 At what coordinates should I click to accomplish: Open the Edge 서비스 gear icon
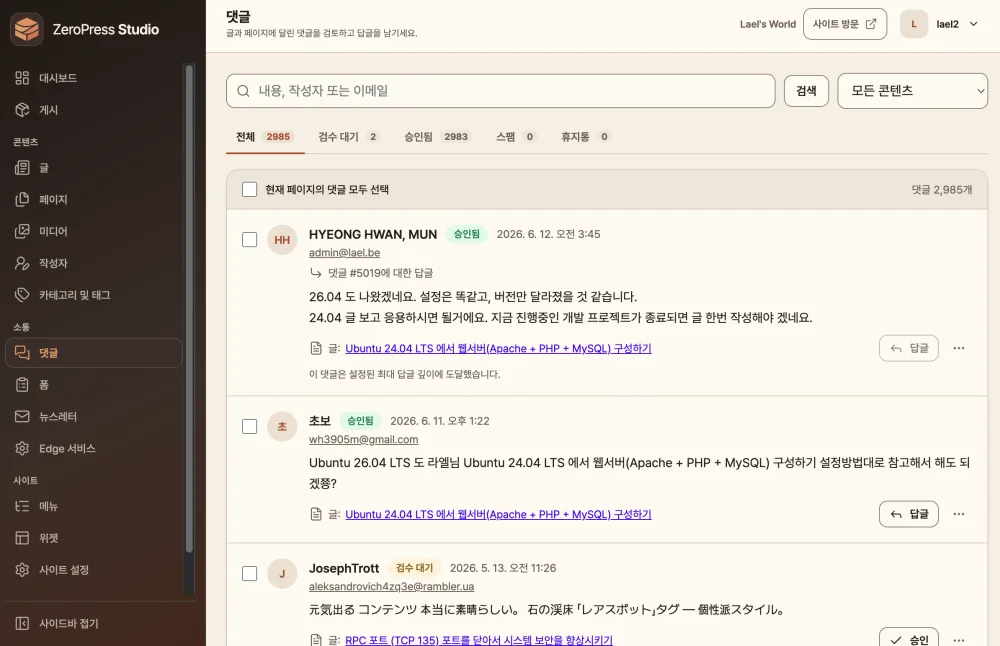pyautogui.click(x=22, y=448)
